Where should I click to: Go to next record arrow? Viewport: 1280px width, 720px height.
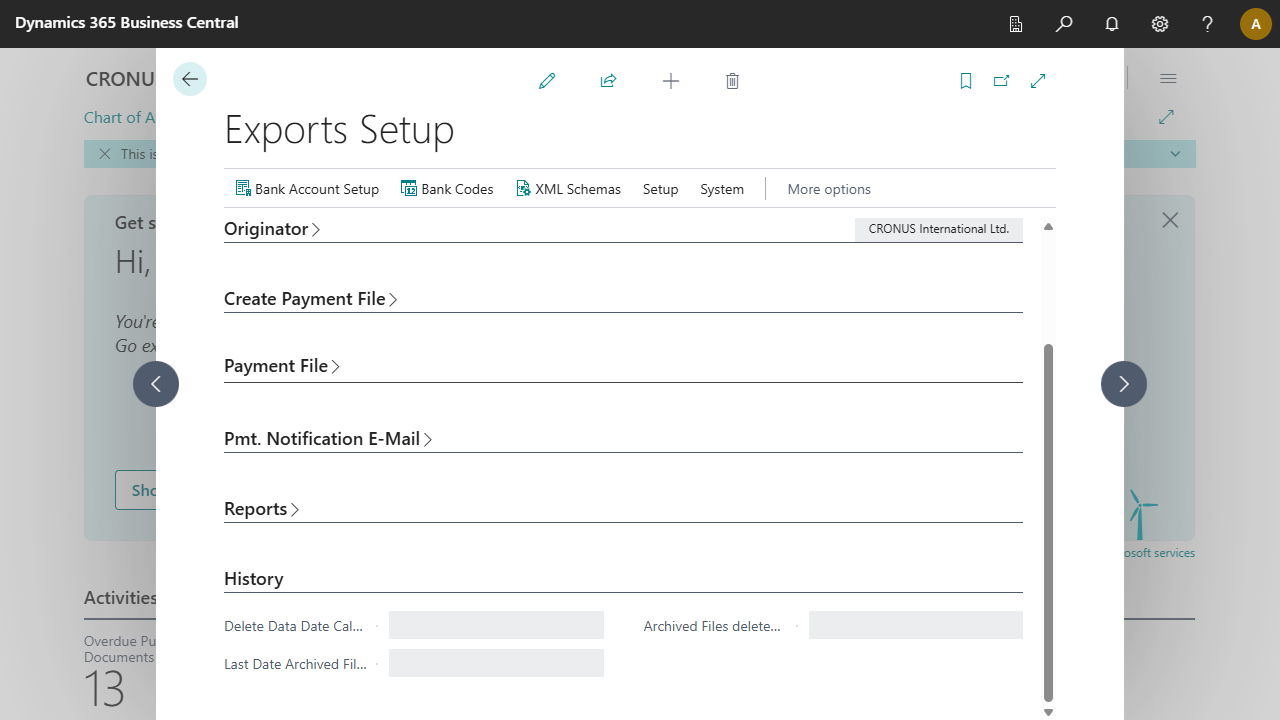tap(1124, 384)
